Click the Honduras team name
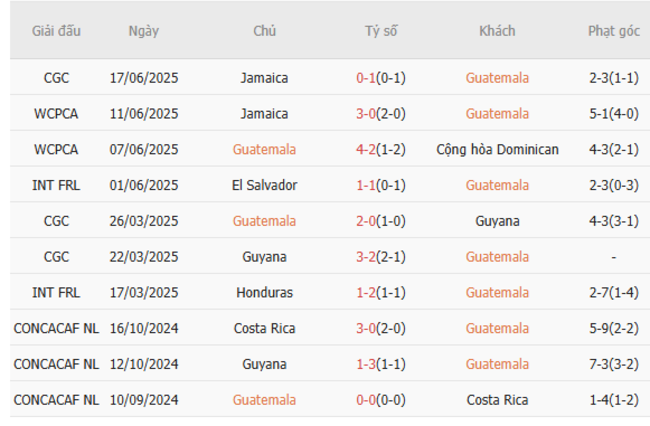 click(264, 293)
